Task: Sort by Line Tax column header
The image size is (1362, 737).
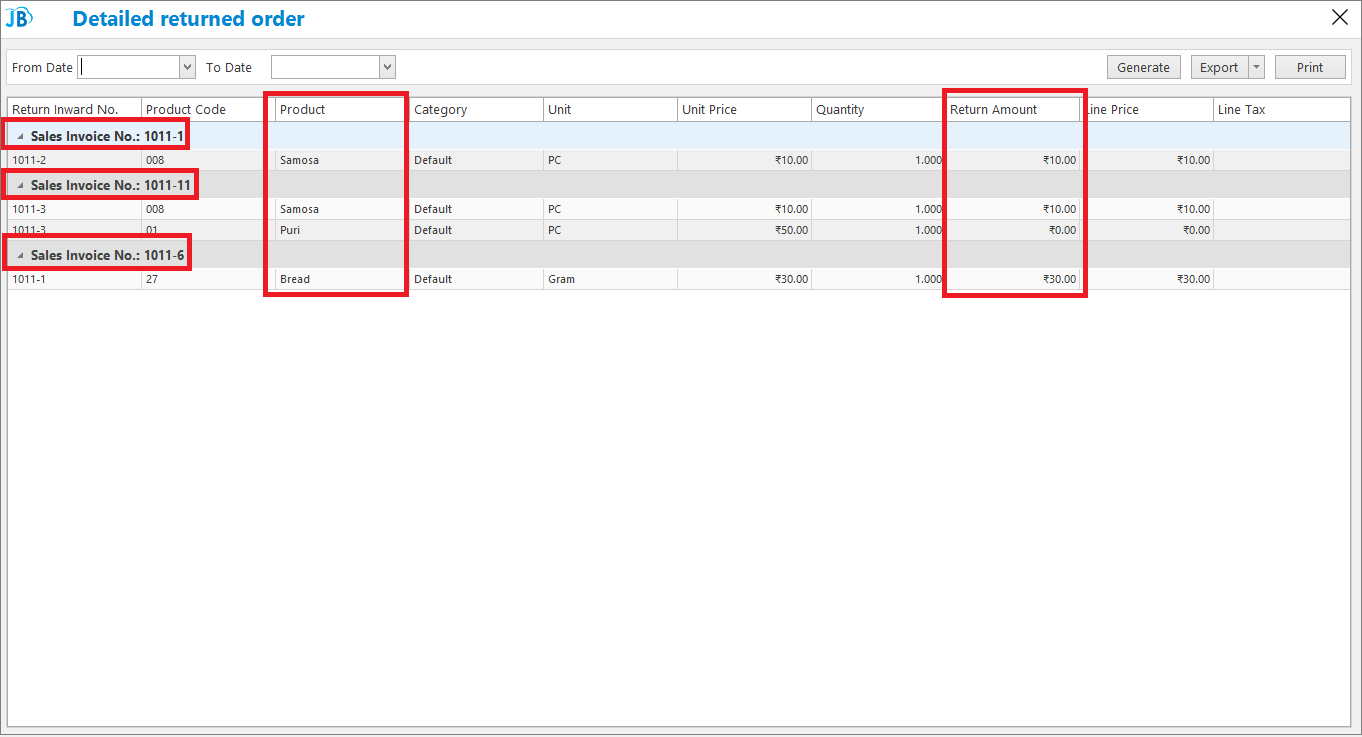Action: tap(1282, 110)
